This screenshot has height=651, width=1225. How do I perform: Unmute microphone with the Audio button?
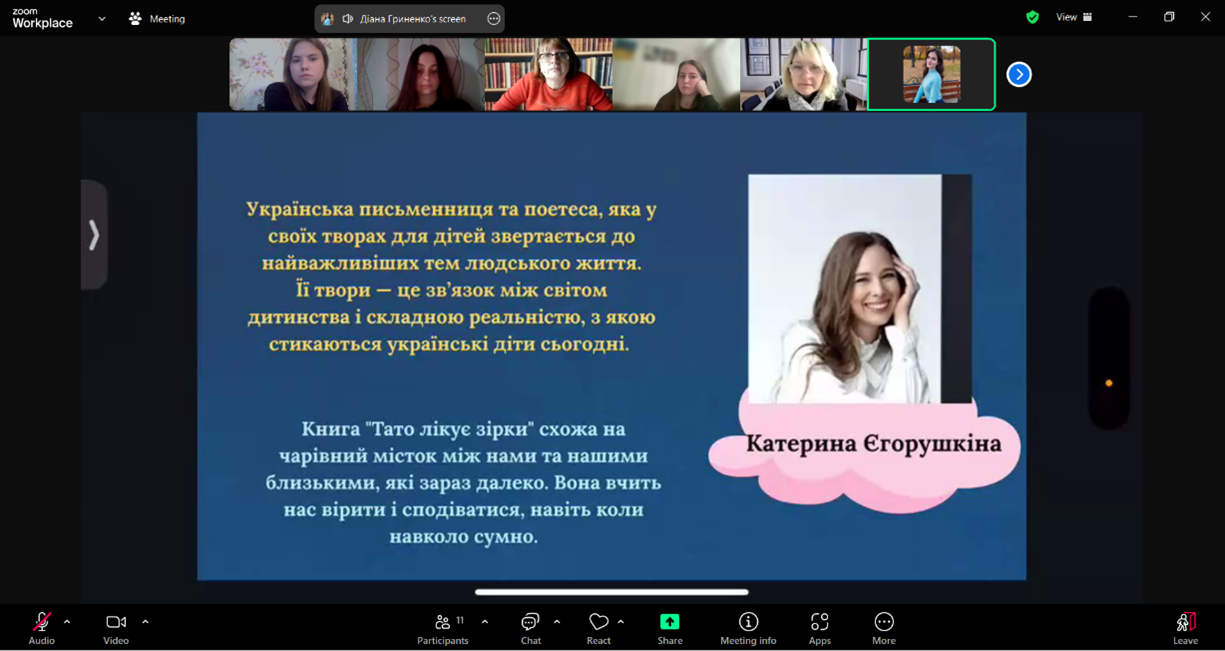41,628
